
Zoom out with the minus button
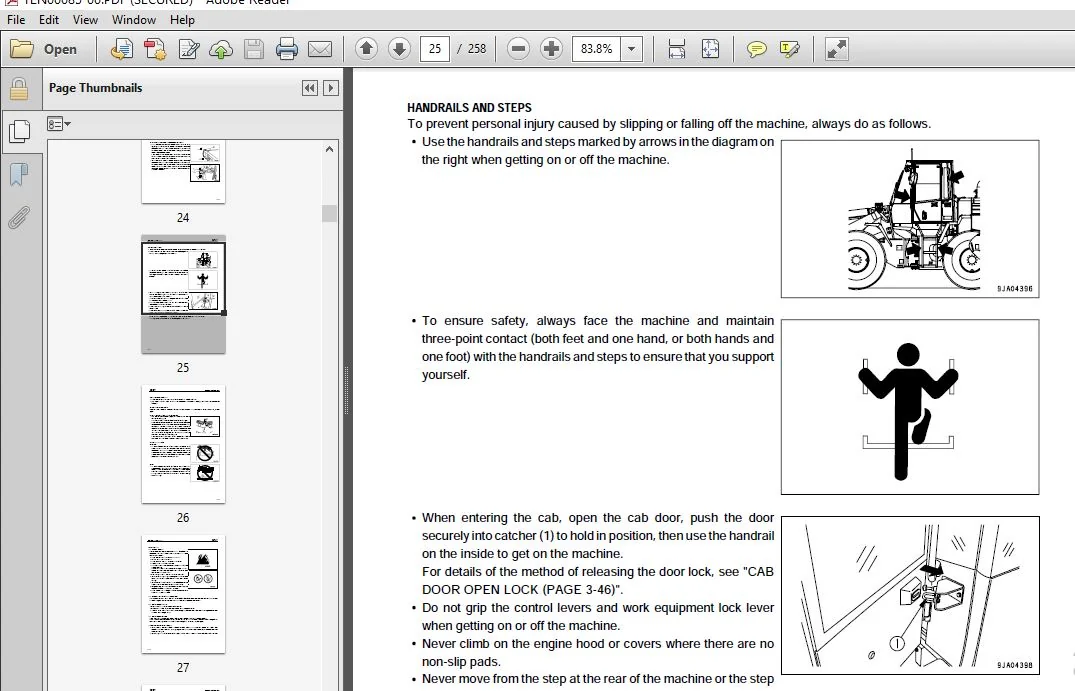[x=518, y=49]
